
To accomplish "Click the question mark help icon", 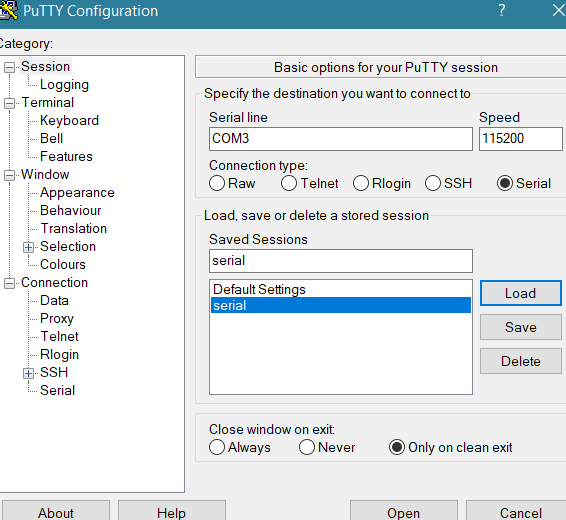I will tap(501, 10).
